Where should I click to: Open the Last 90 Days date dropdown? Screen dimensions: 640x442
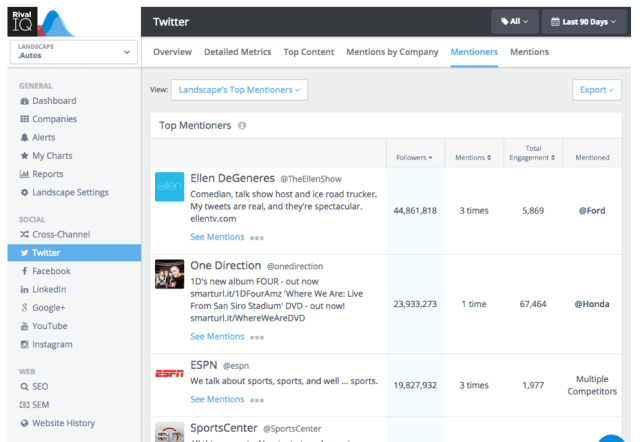tap(584, 22)
